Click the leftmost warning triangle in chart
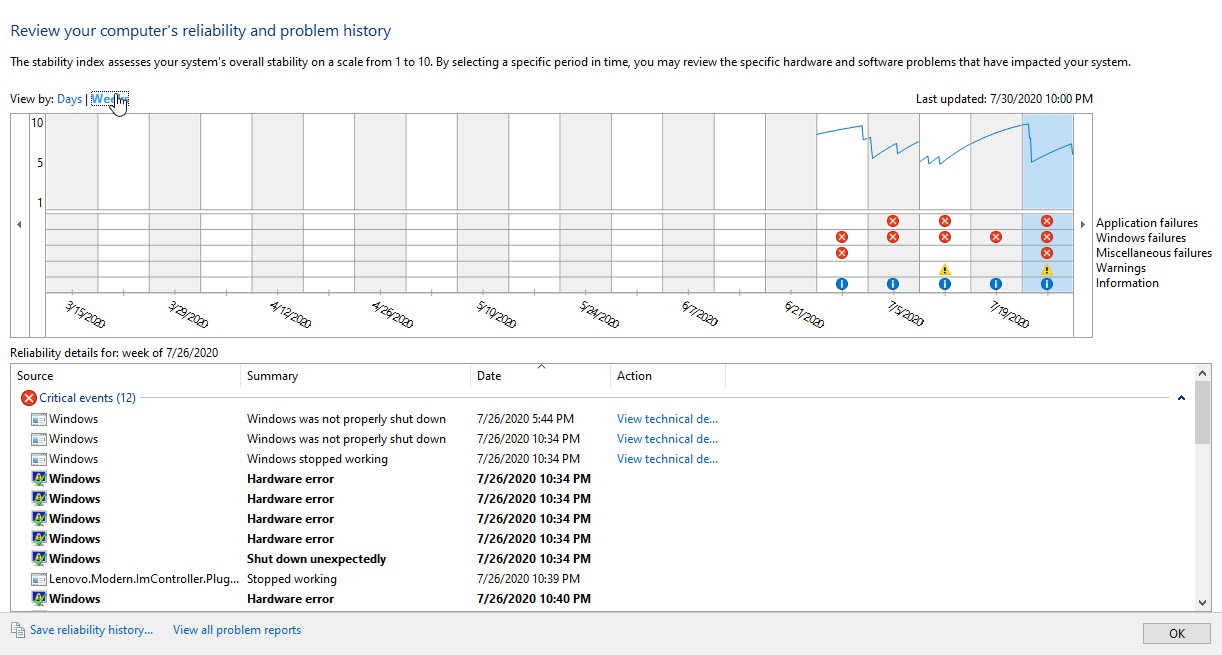 point(944,269)
